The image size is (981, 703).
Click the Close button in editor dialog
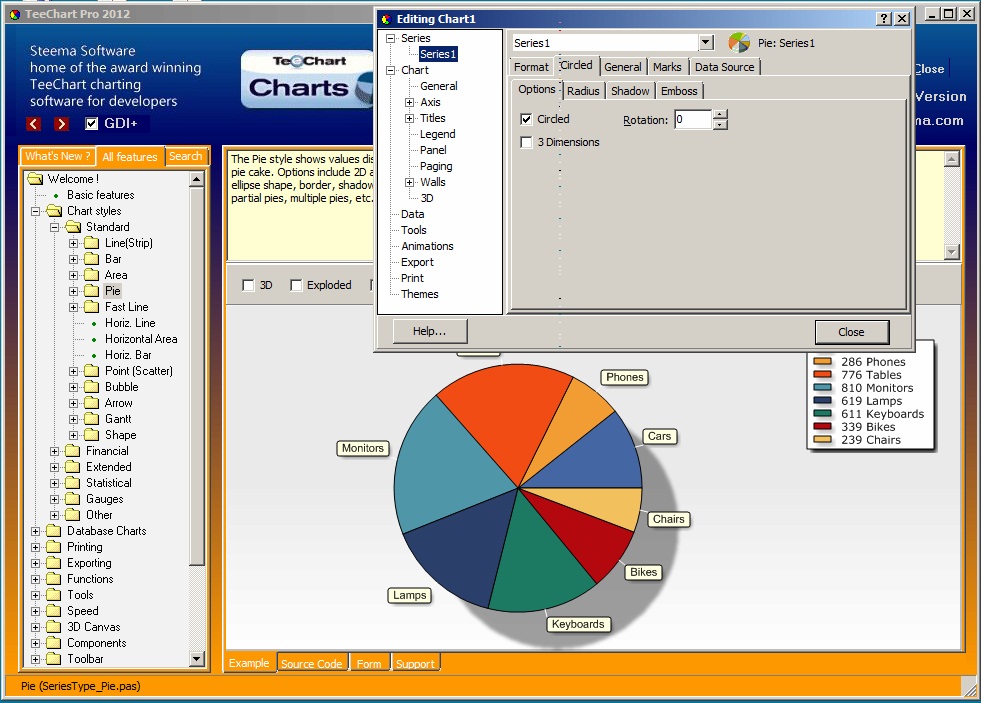[x=851, y=332]
